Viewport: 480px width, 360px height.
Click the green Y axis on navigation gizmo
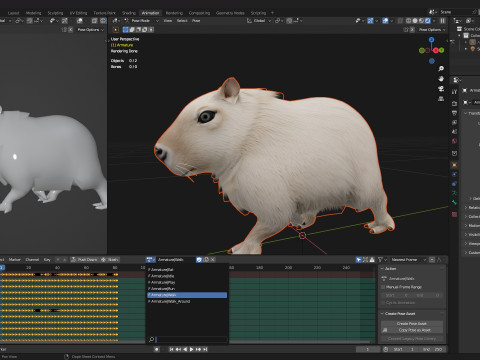[442, 50]
